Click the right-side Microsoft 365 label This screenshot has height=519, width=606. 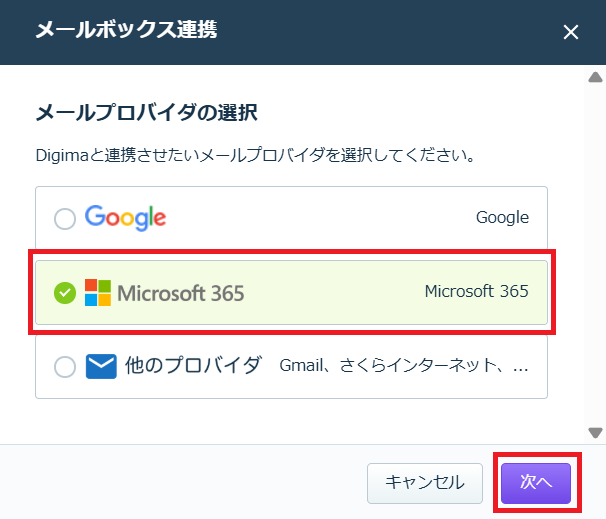point(476,291)
